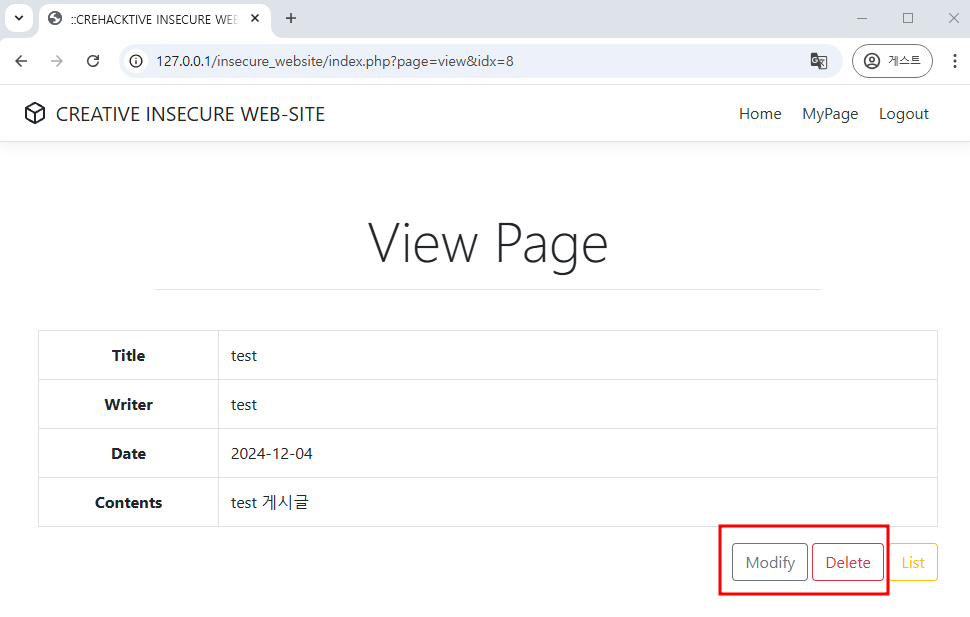This screenshot has height=617, width=970.
Task: Open the tab search dropdown arrow
Action: (x=19, y=18)
